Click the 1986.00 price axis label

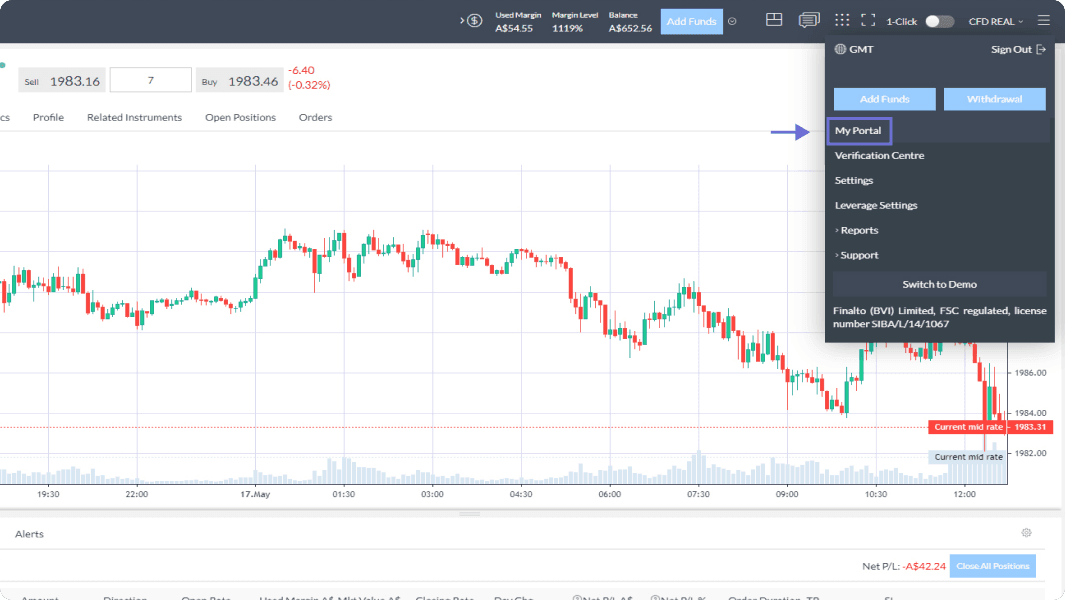coord(1030,373)
